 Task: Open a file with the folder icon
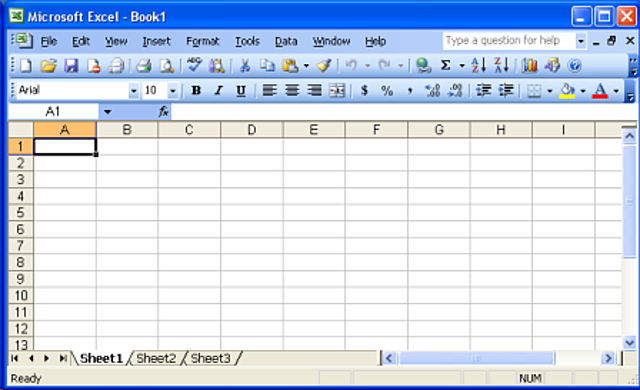[49, 65]
